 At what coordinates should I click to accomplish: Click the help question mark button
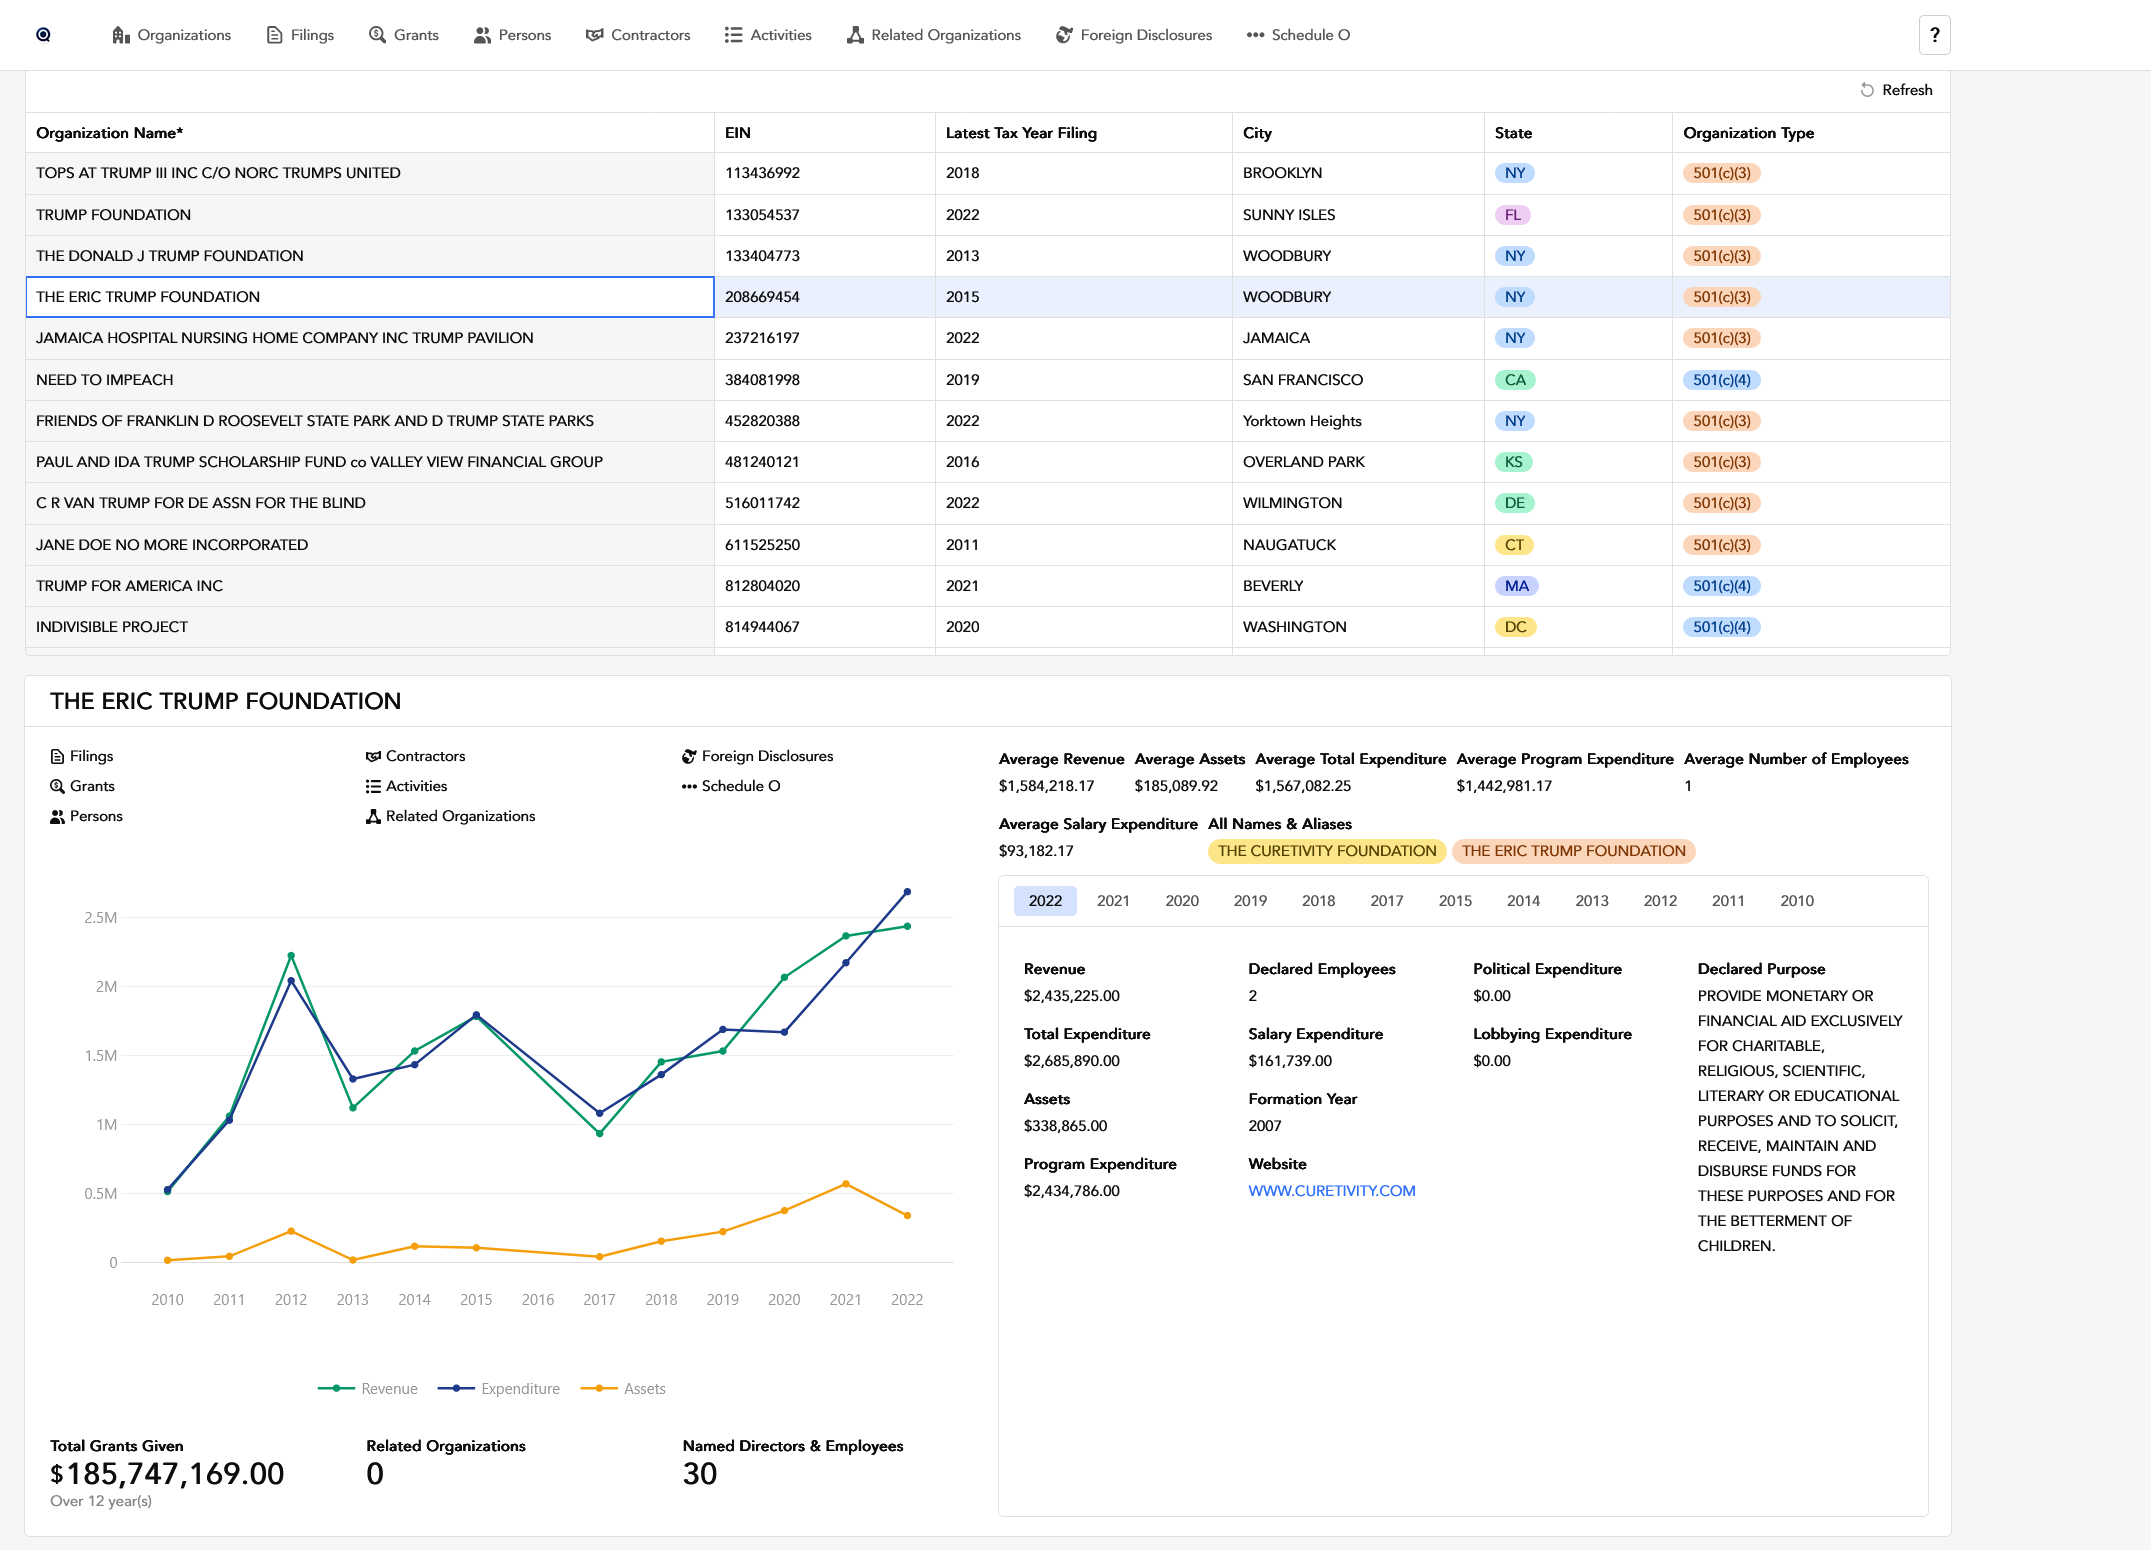pyautogui.click(x=1934, y=35)
